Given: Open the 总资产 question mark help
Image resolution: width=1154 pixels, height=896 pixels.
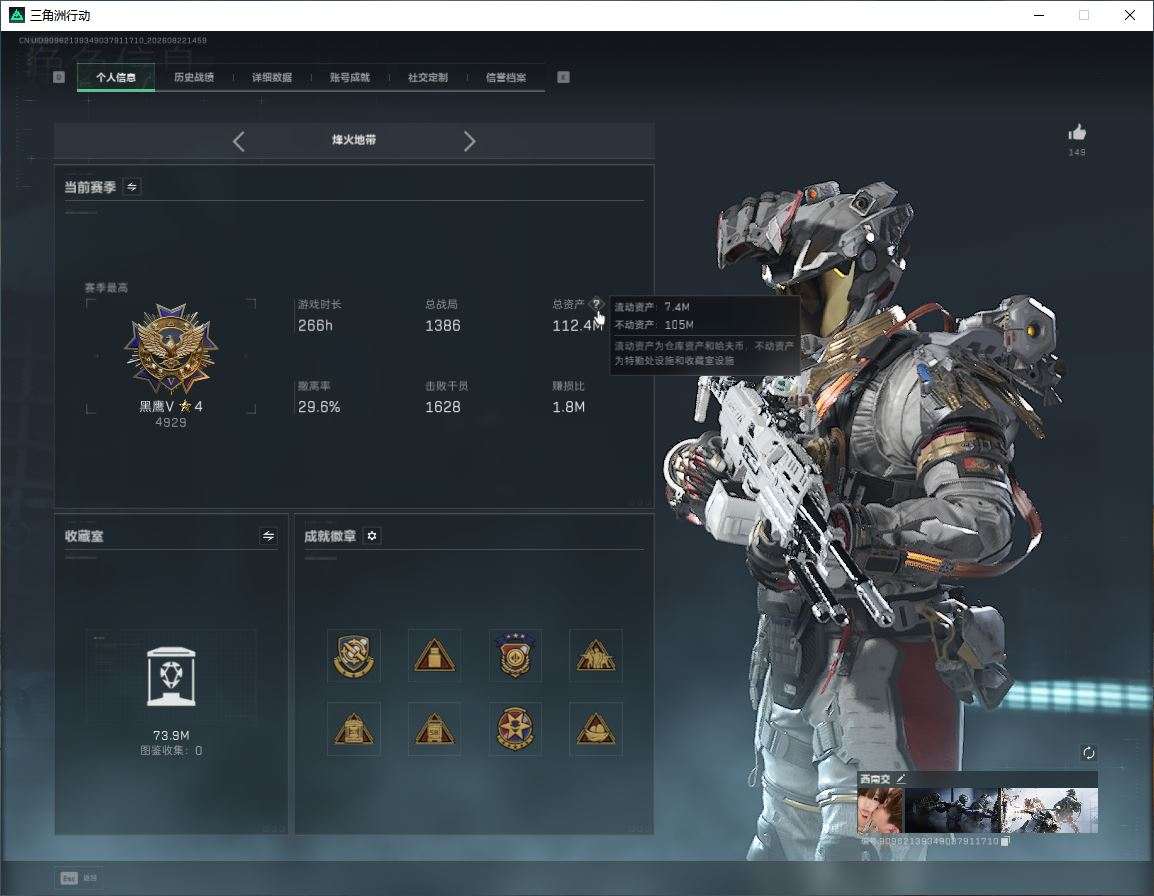Looking at the screenshot, I should pos(596,304).
